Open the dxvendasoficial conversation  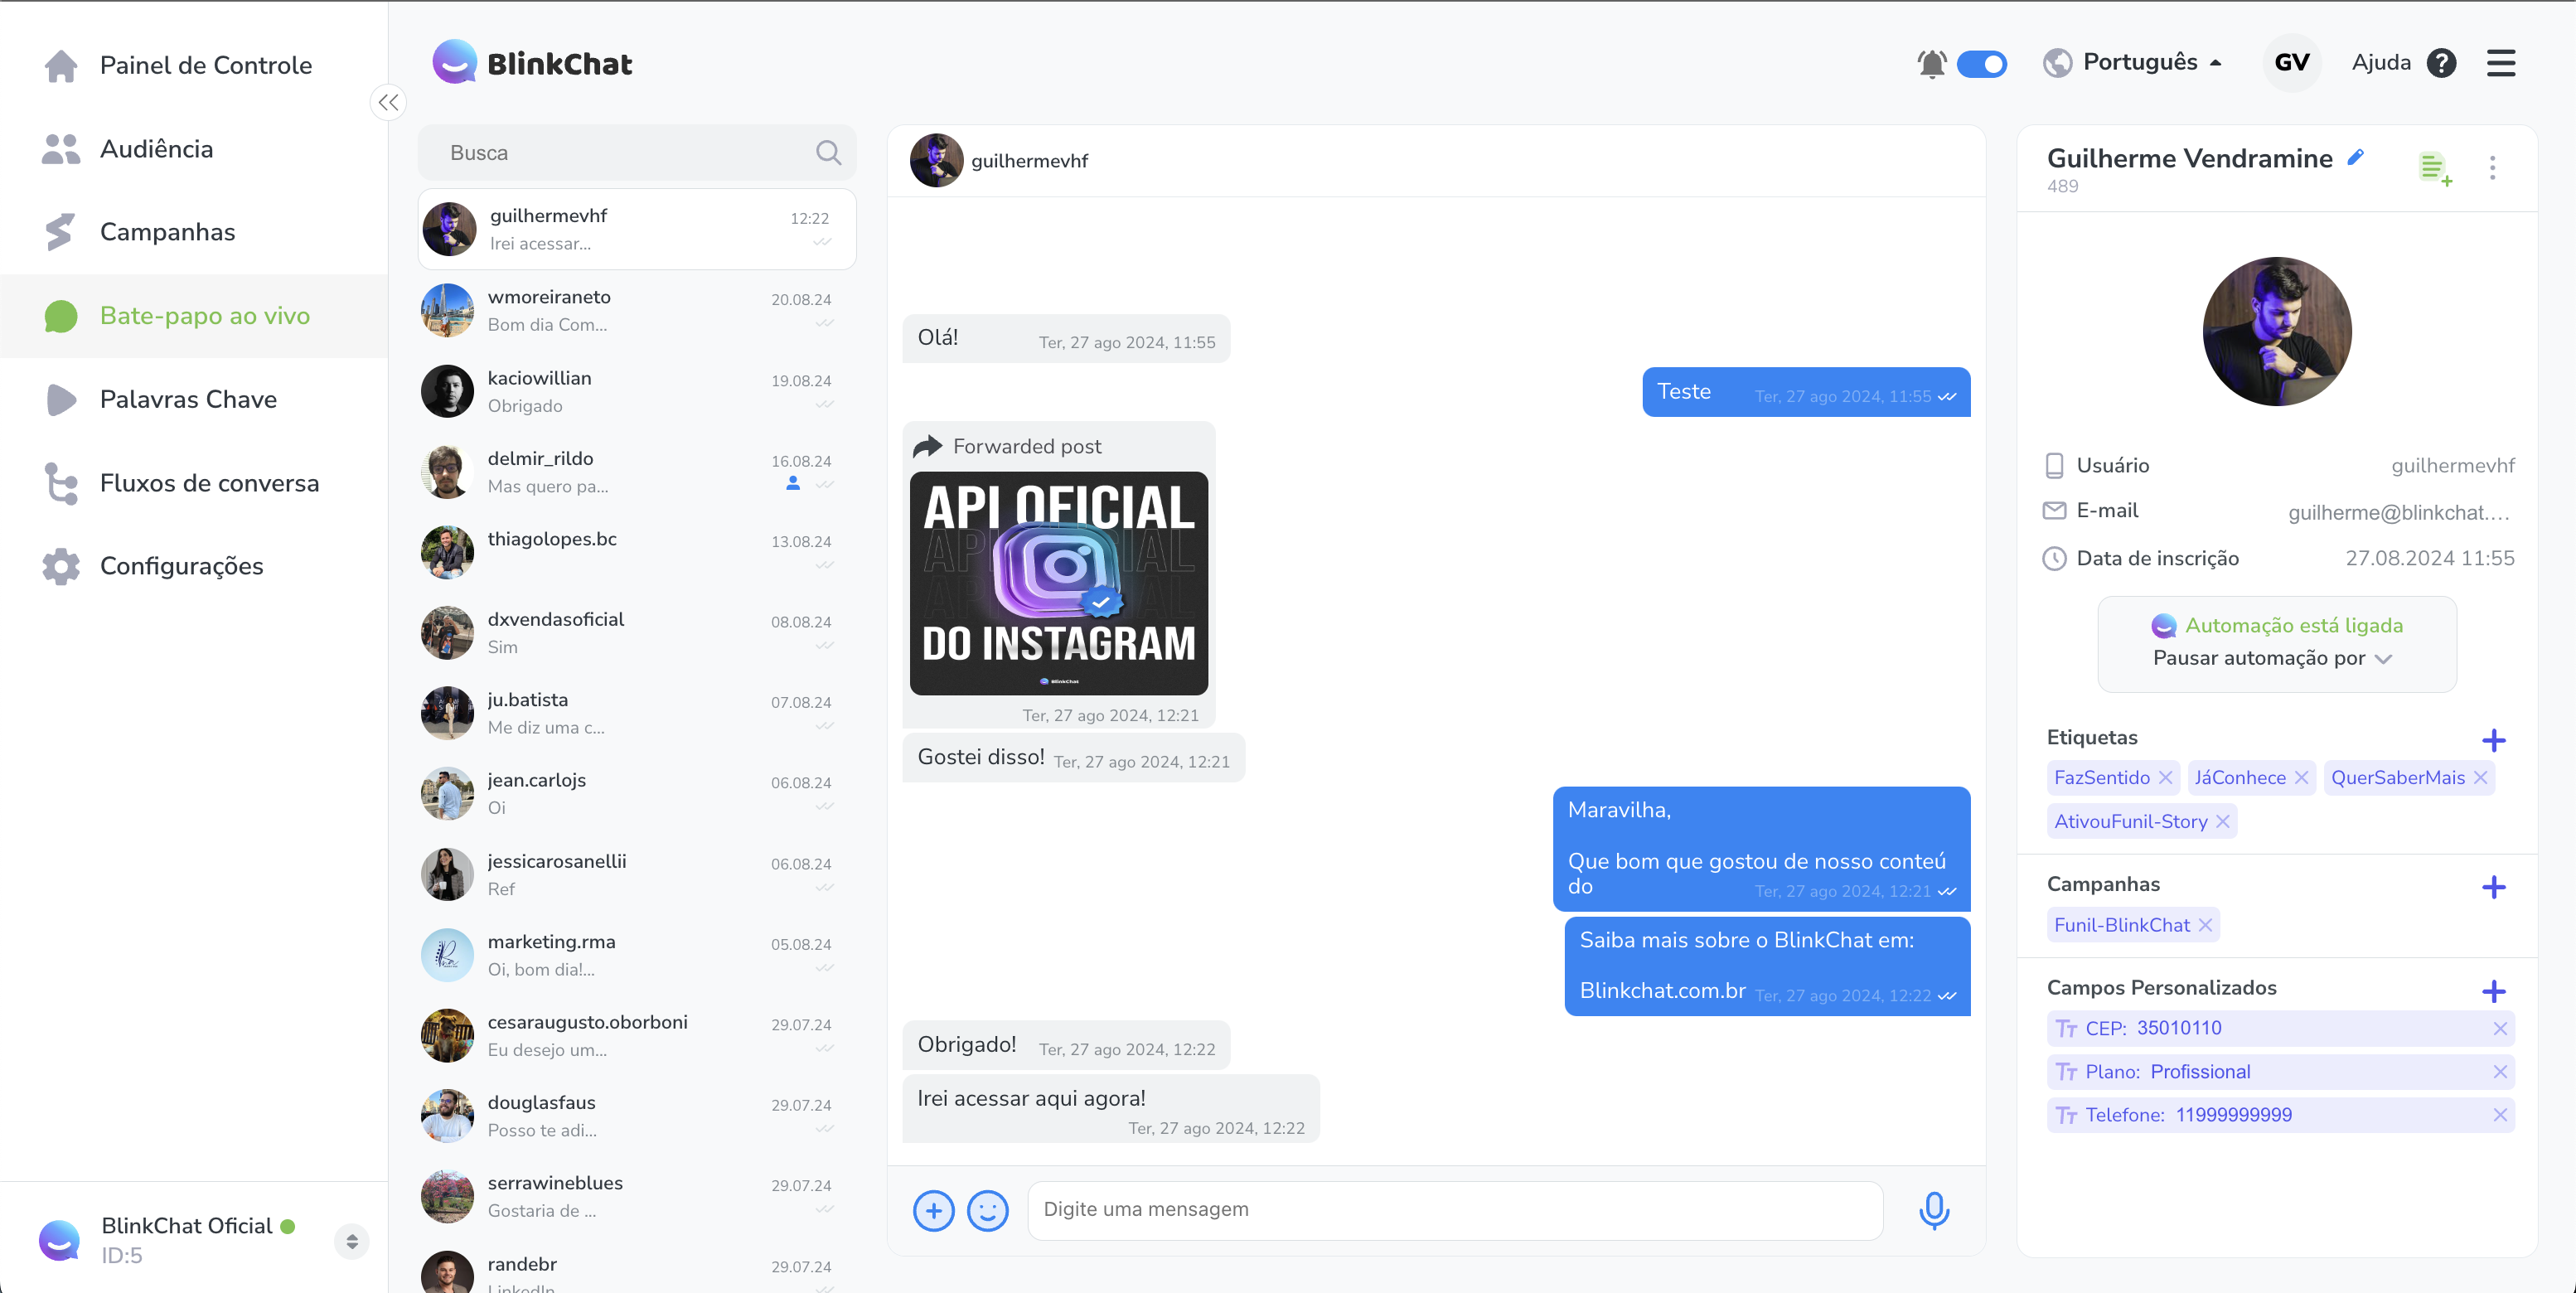click(x=636, y=632)
